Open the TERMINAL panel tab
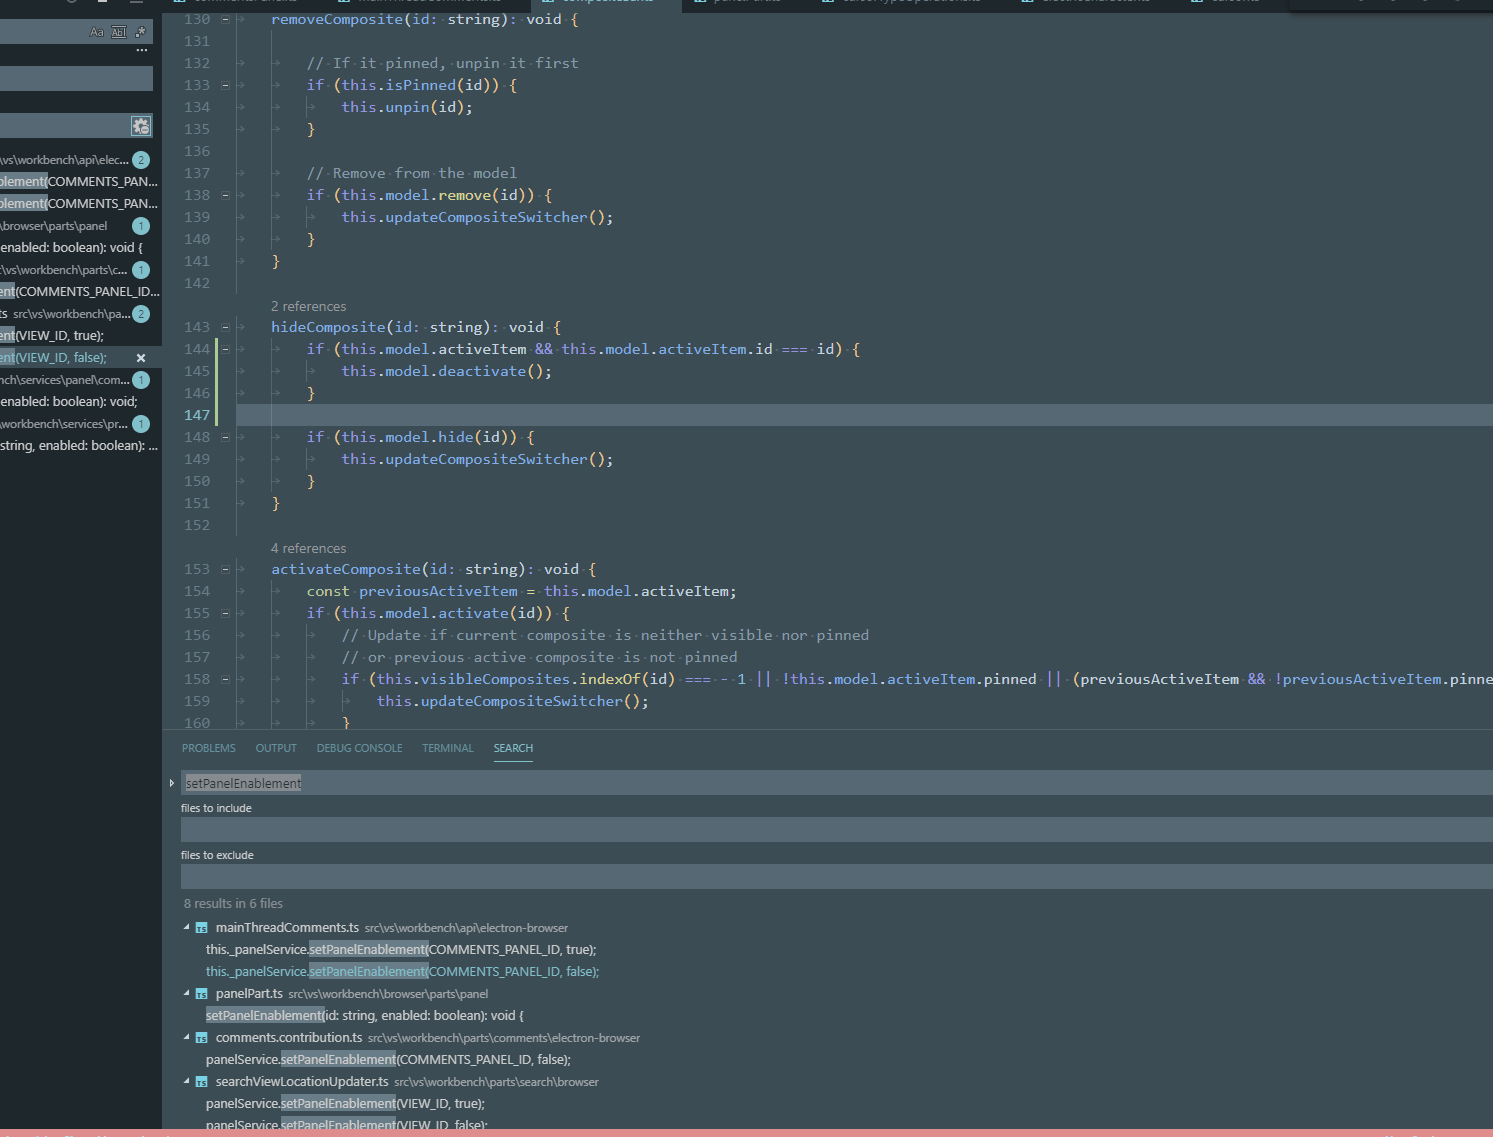The height and width of the screenshot is (1137, 1493). point(448,748)
